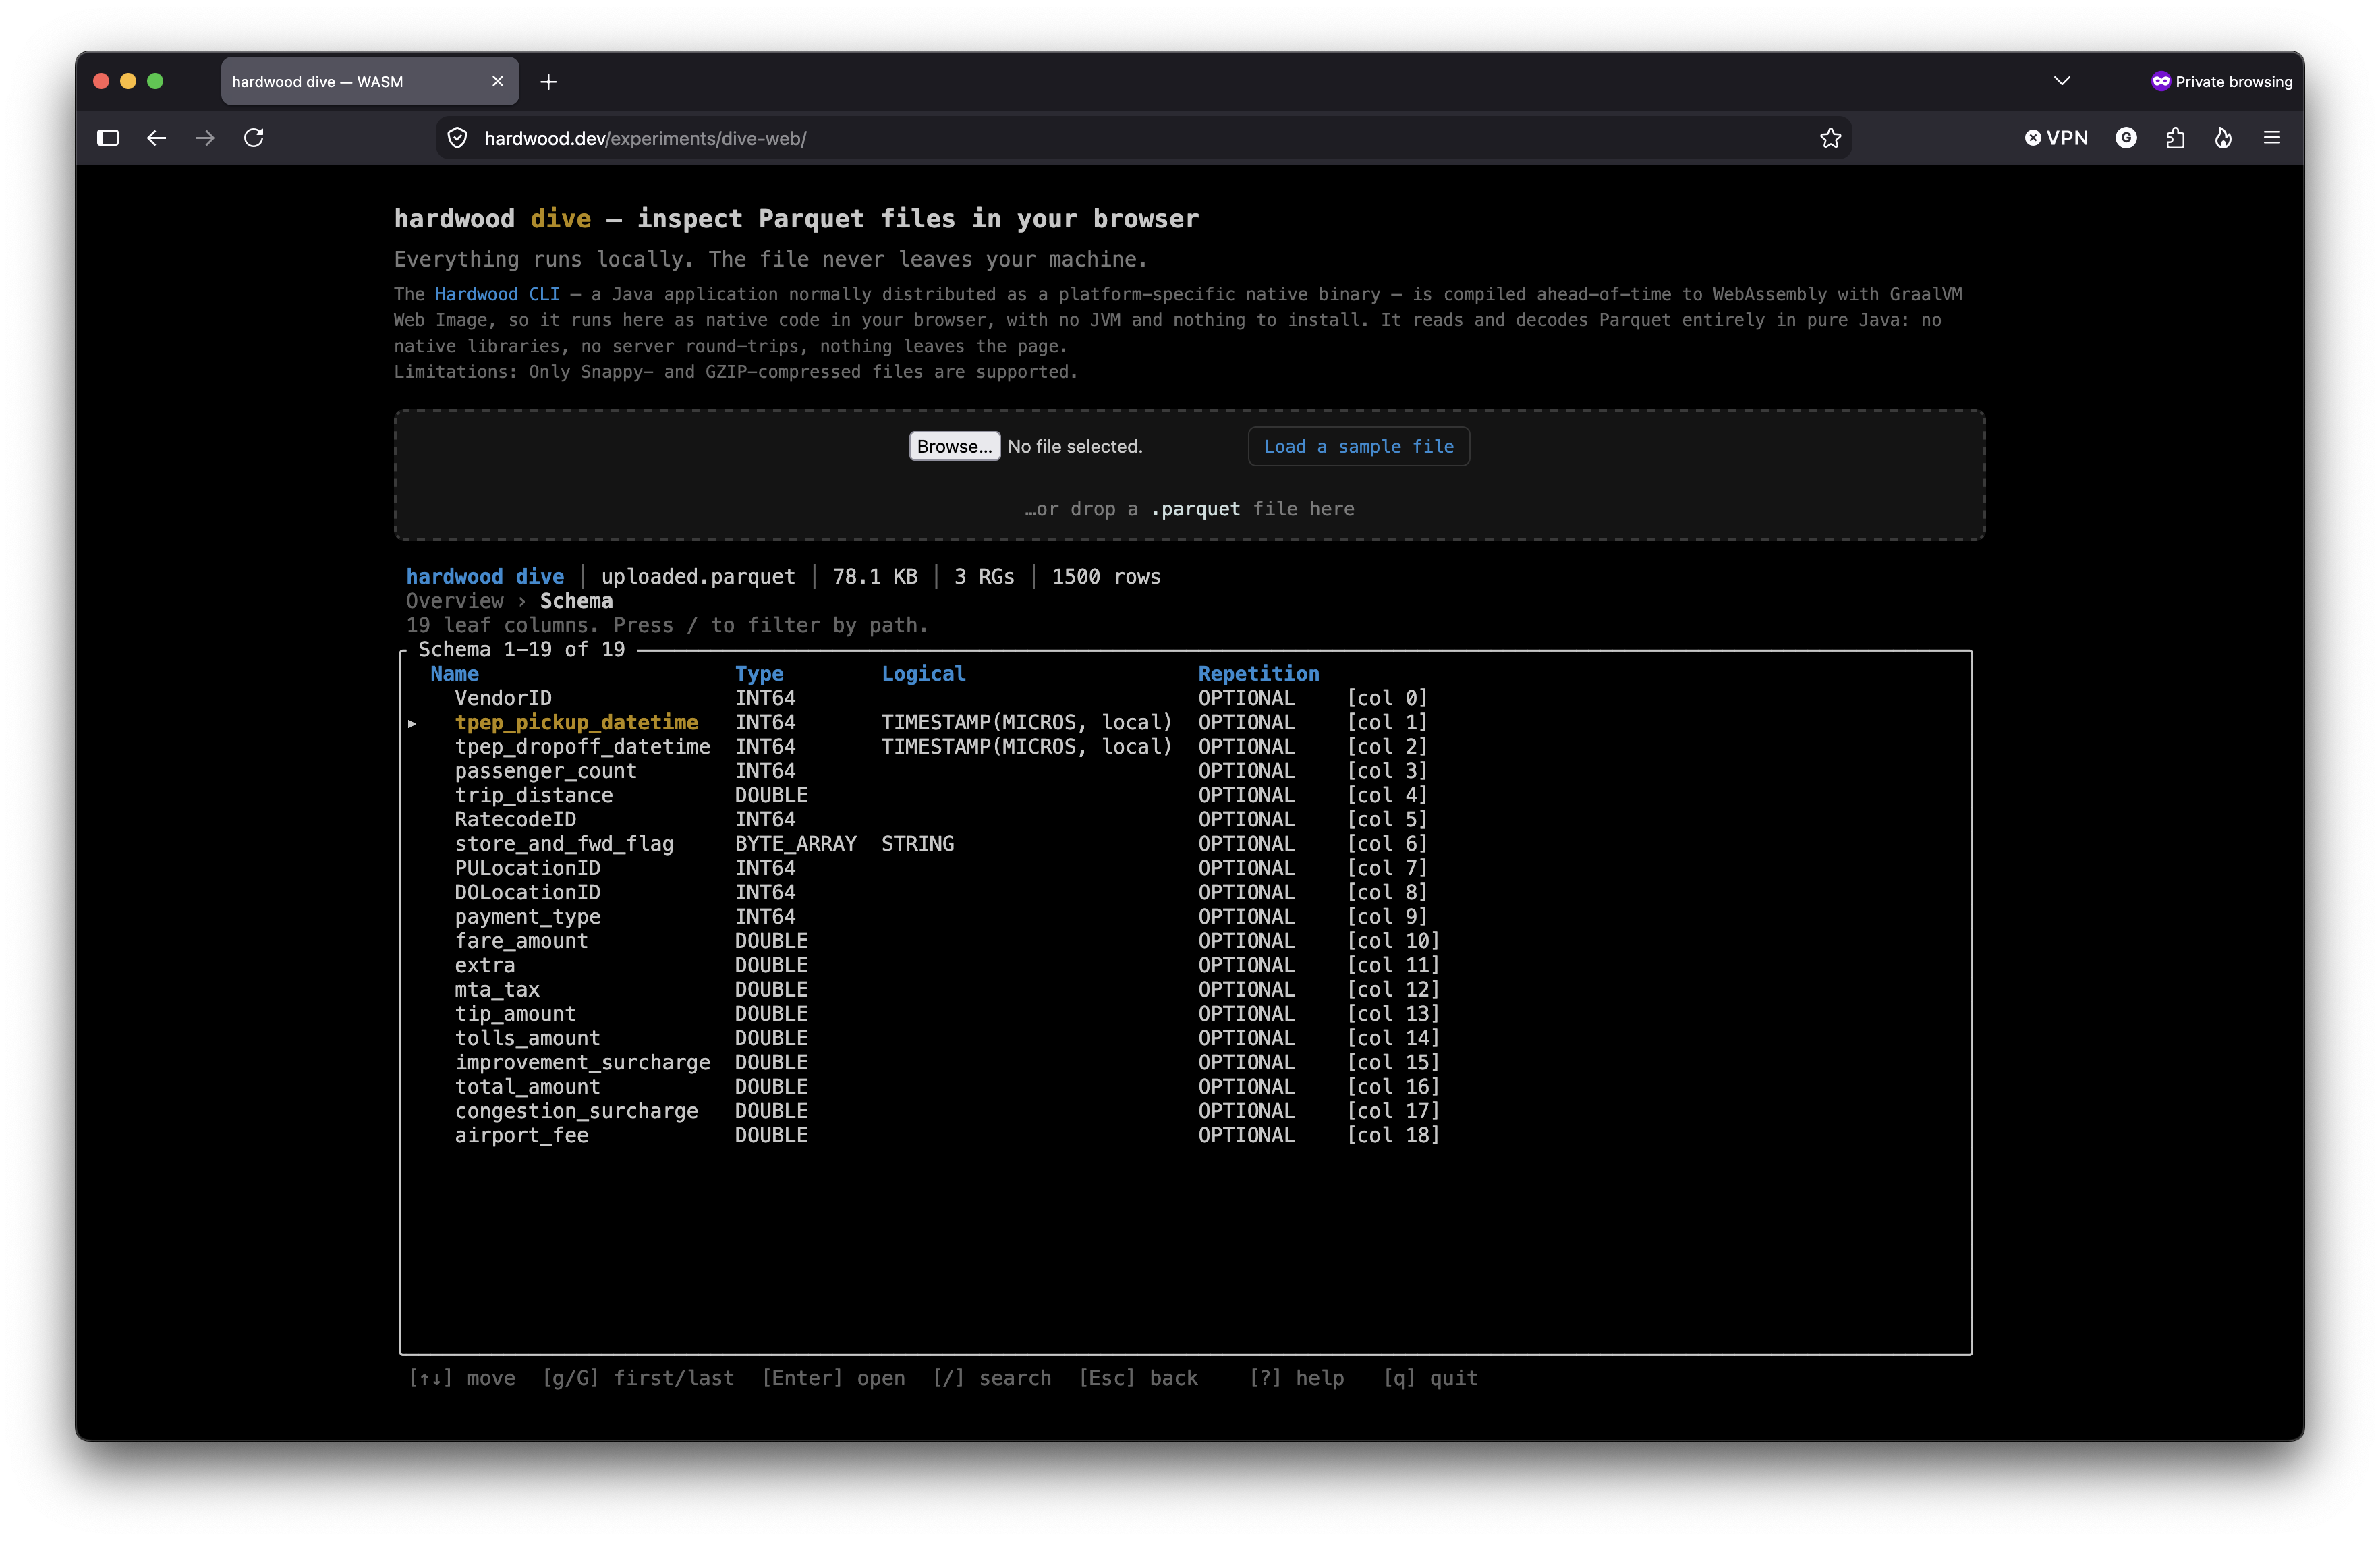This screenshot has width=2380, height=1541.
Task: Select the fare_amount row
Action: pos(1185,941)
